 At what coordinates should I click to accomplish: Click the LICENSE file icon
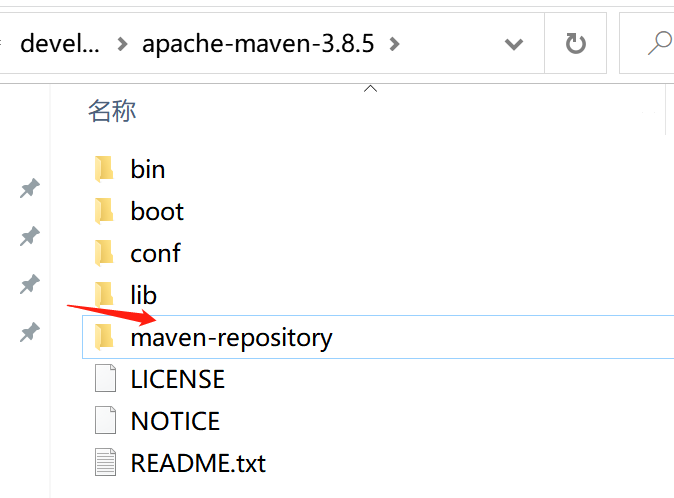coord(105,379)
